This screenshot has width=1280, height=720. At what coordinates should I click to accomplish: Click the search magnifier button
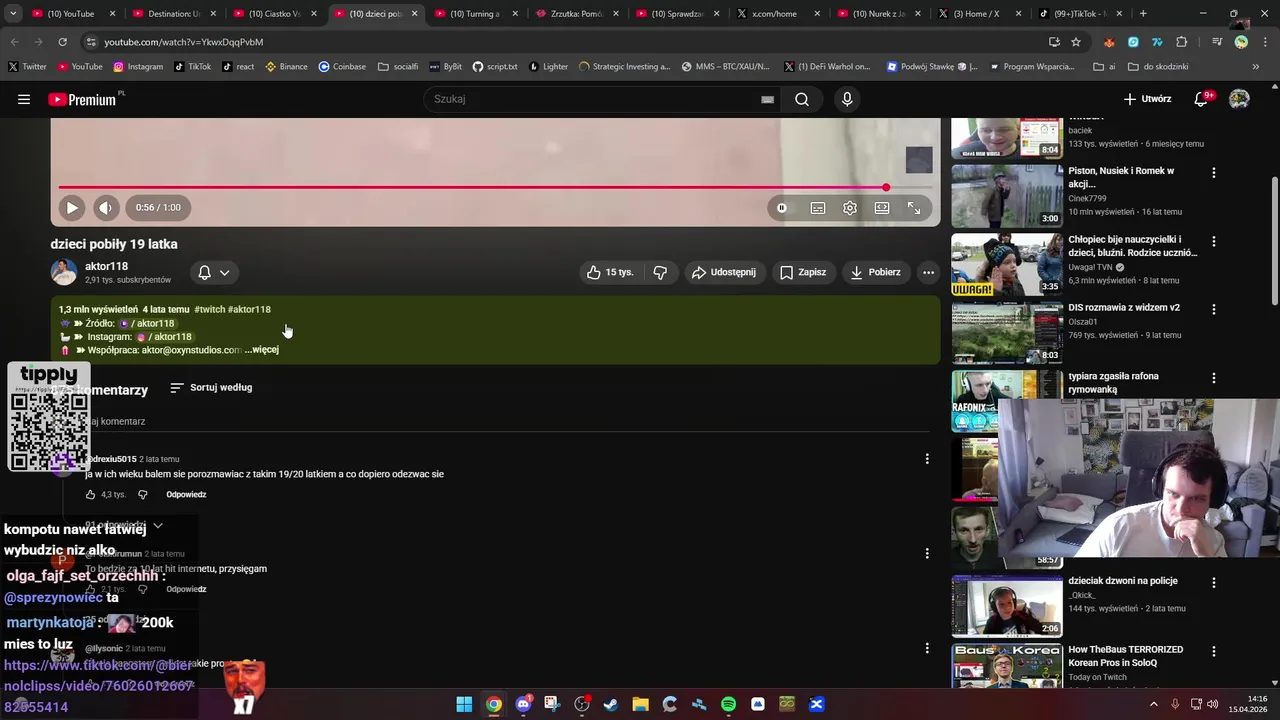pyautogui.click(x=802, y=99)
